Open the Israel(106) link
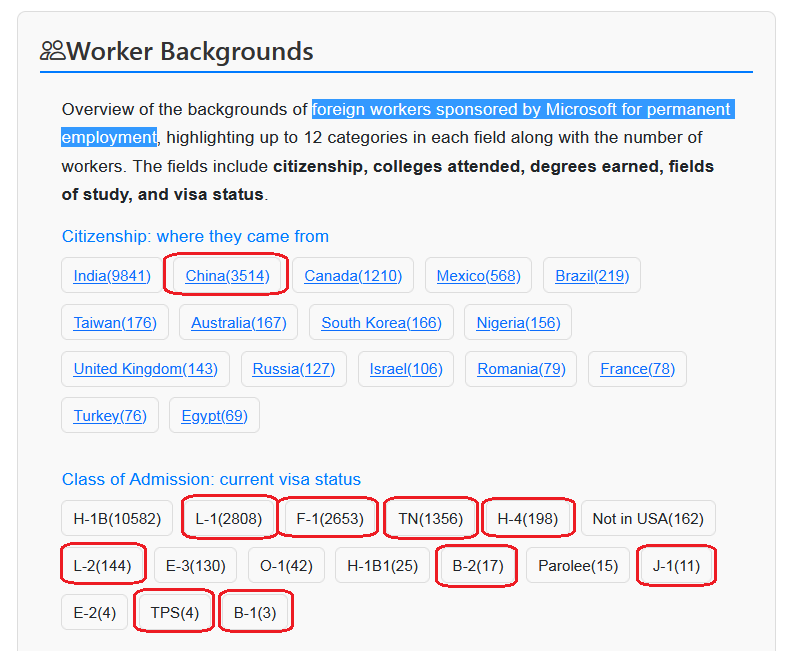Viewport: 805px width, 672px height. 406,369
